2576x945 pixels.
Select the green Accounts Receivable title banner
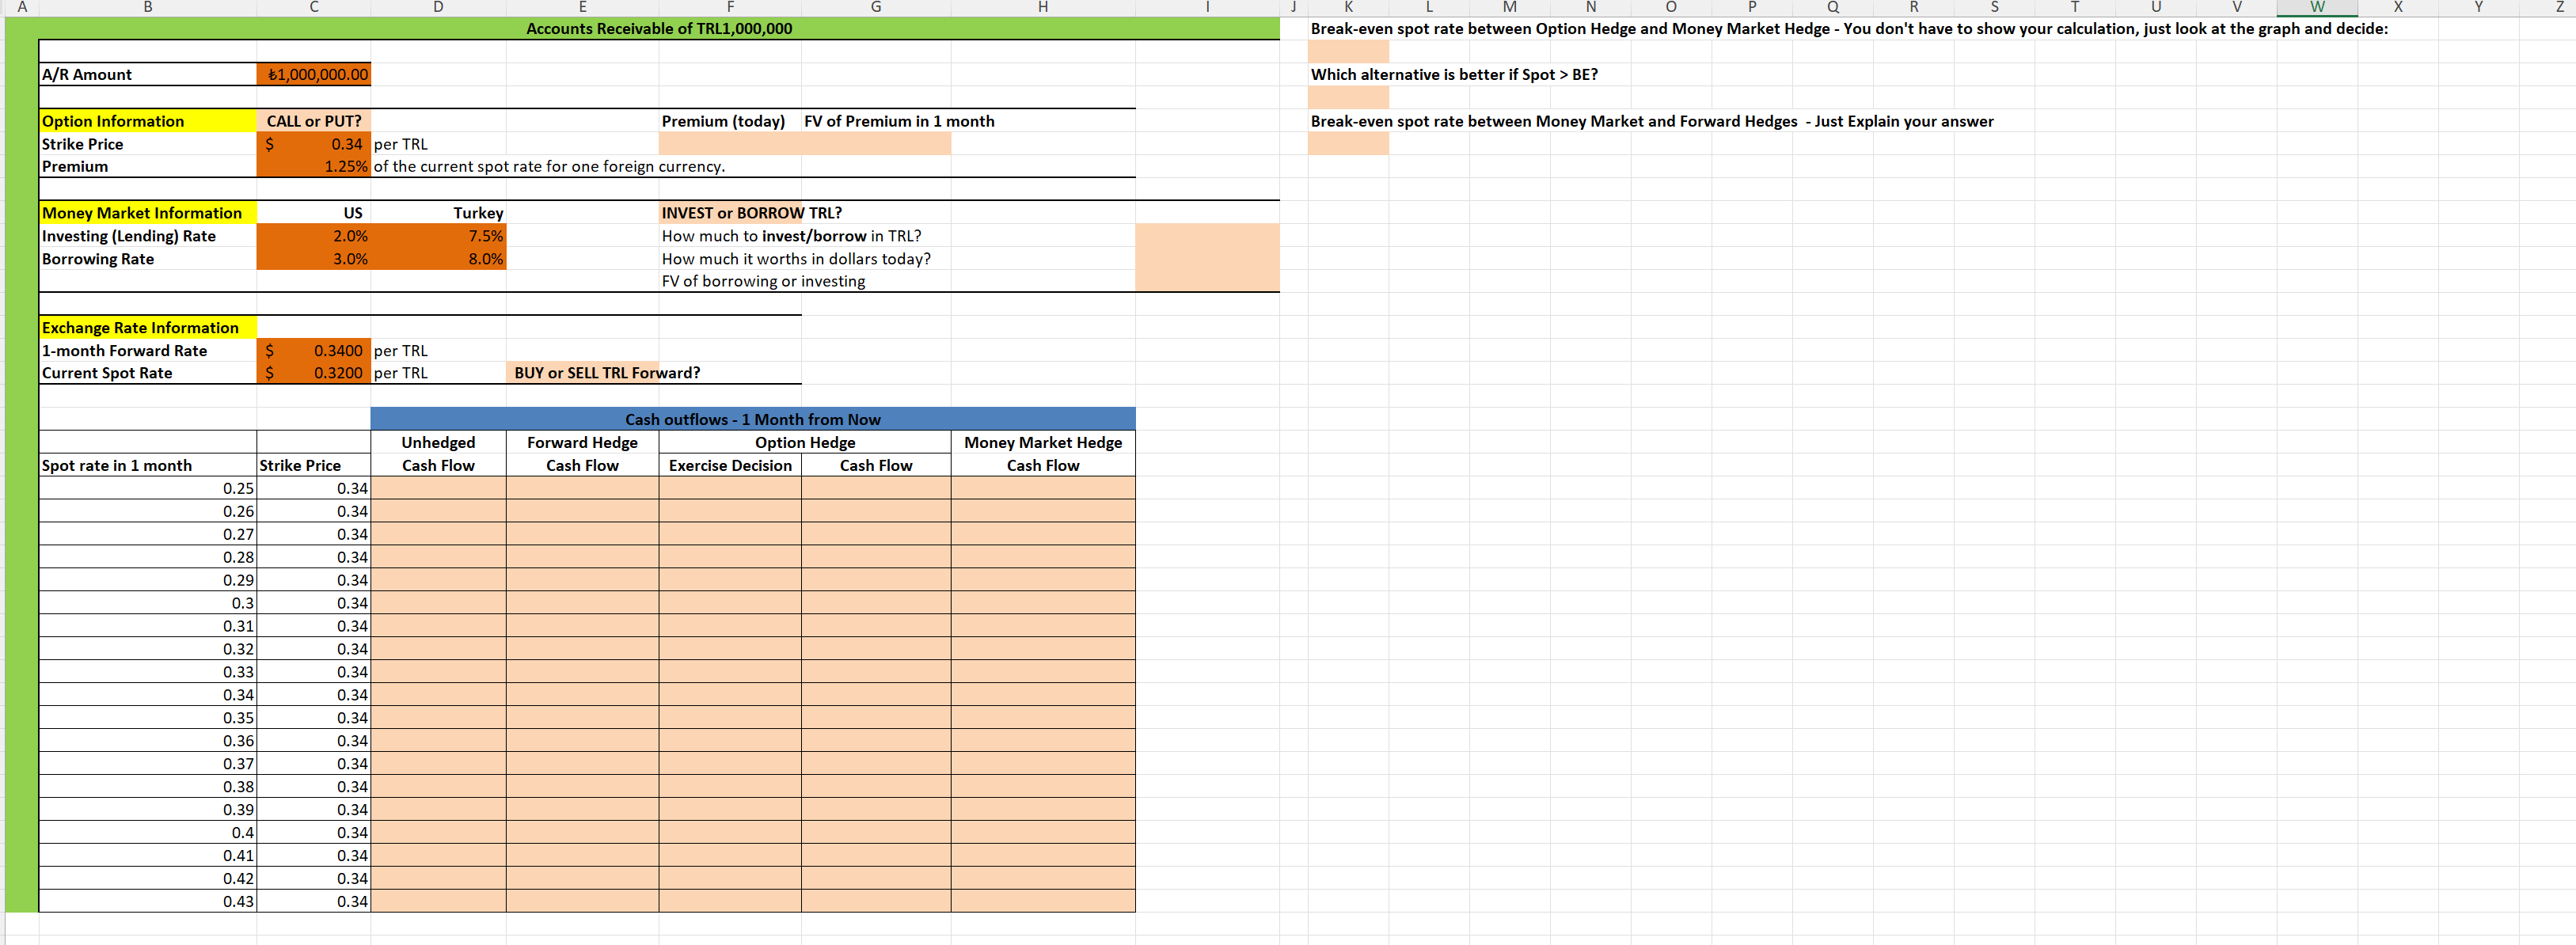click(x=660, y=28)
